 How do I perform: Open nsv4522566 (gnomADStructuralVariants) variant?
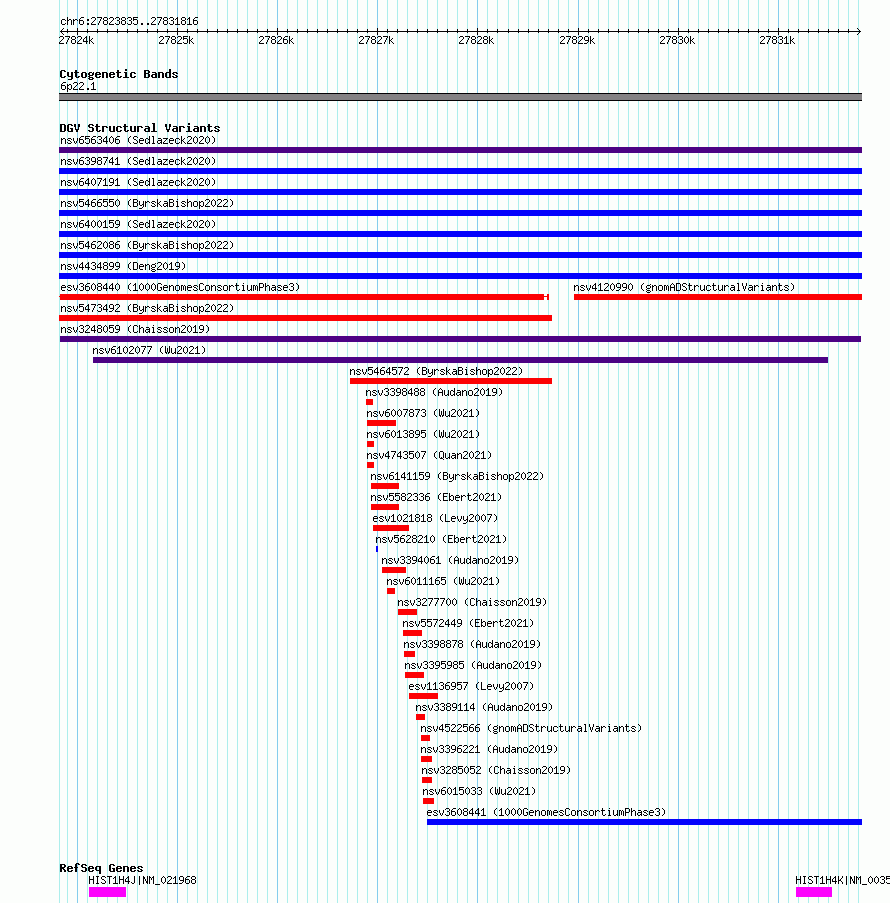531,729
